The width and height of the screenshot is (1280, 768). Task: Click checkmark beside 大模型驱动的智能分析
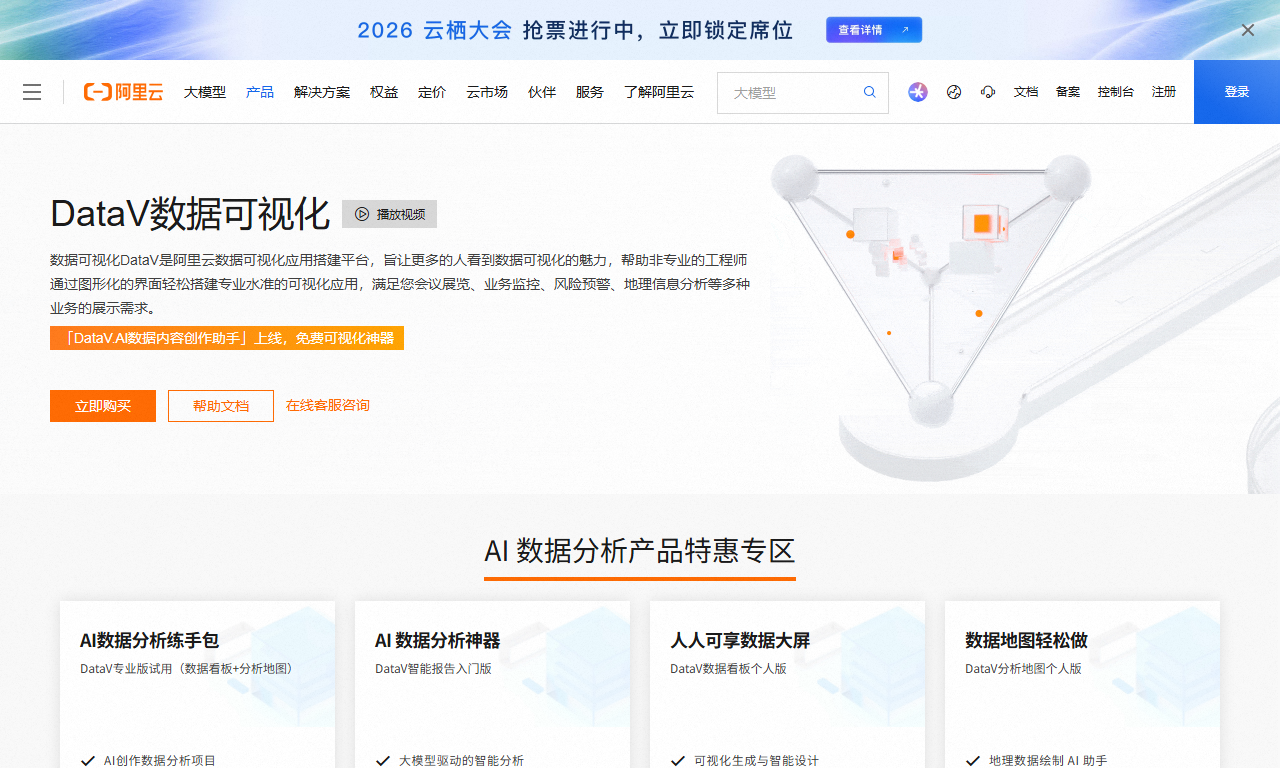[x=383, y=761]
